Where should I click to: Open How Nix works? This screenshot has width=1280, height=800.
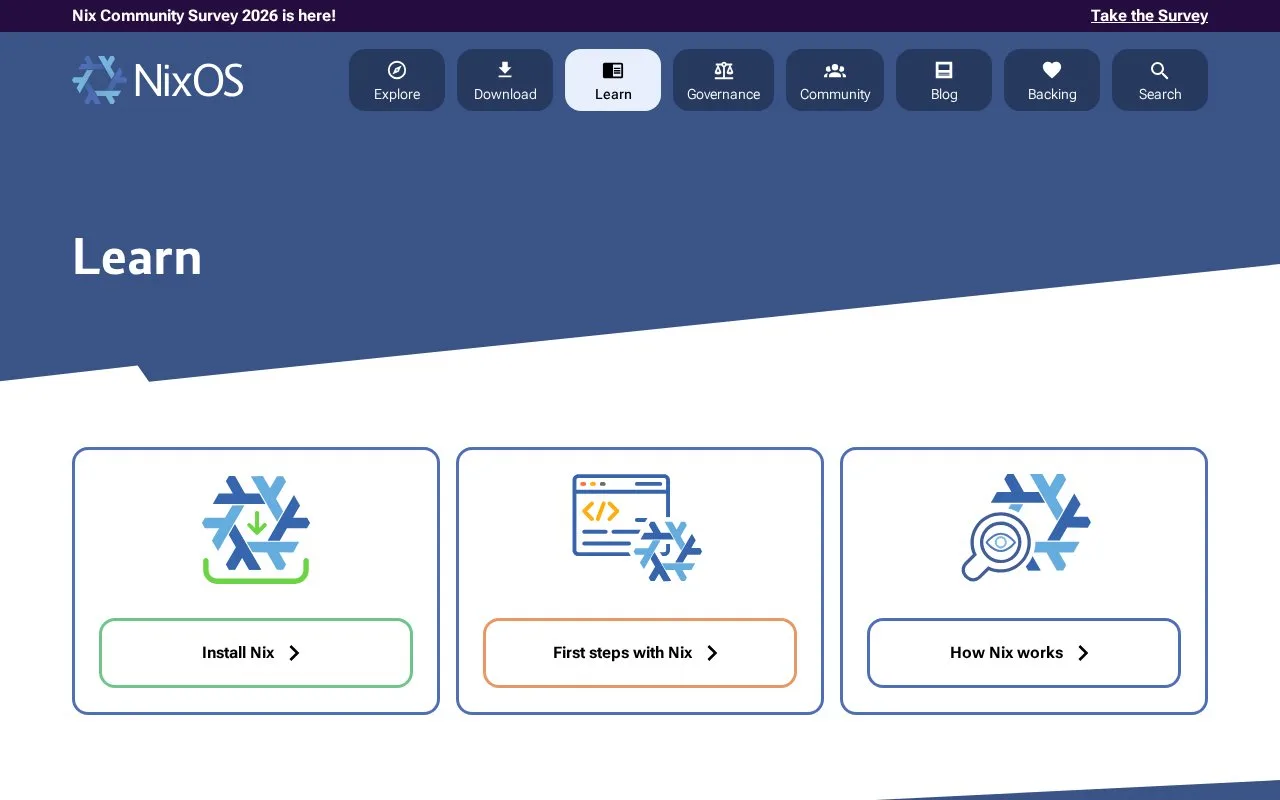click(1024, 653)
